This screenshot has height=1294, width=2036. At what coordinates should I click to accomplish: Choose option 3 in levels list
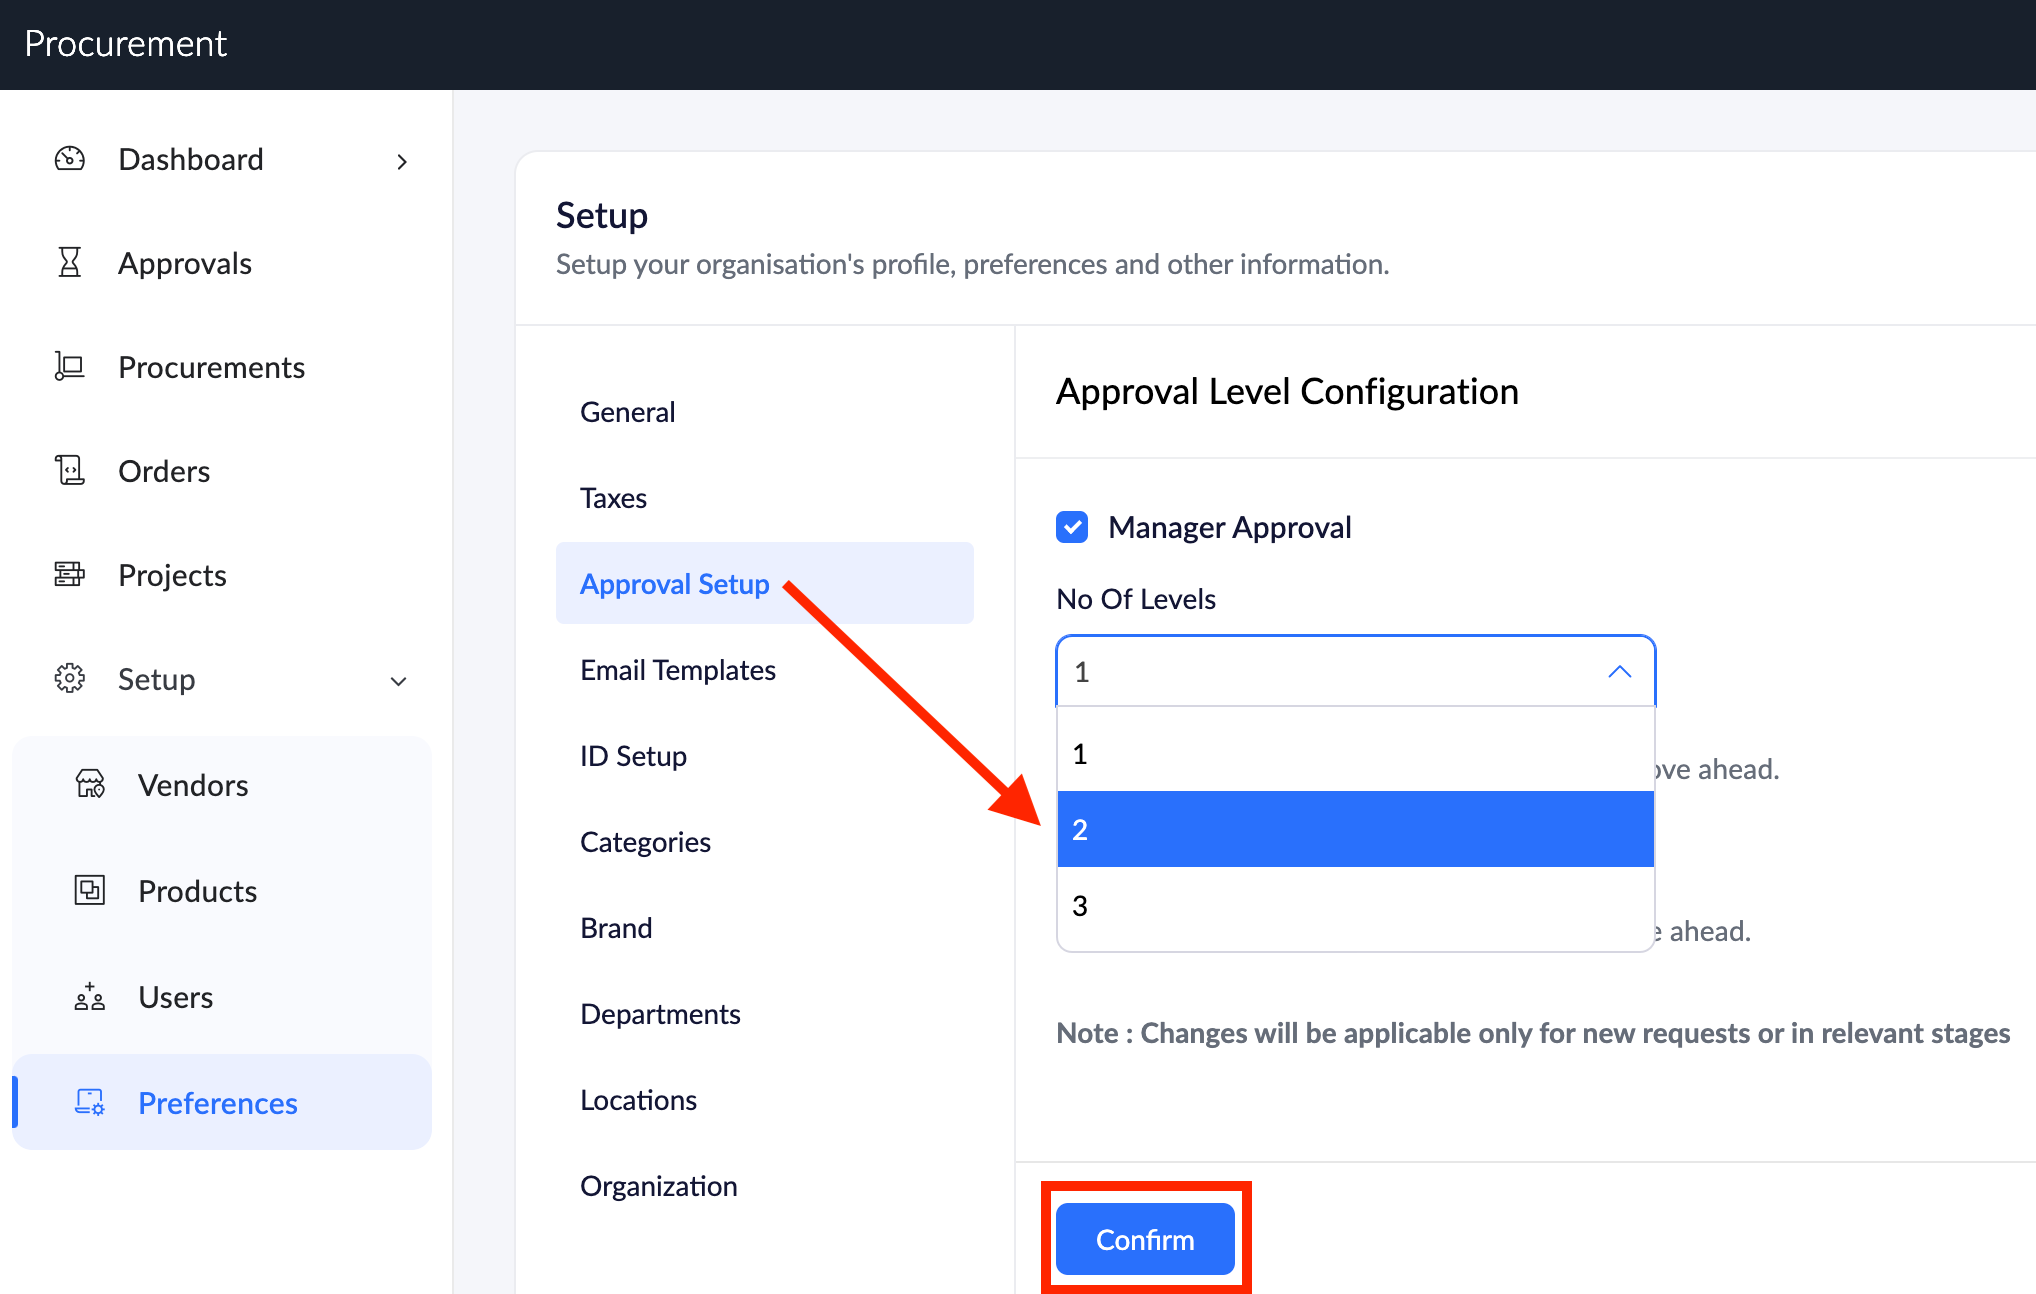(x=1355, y=906)
